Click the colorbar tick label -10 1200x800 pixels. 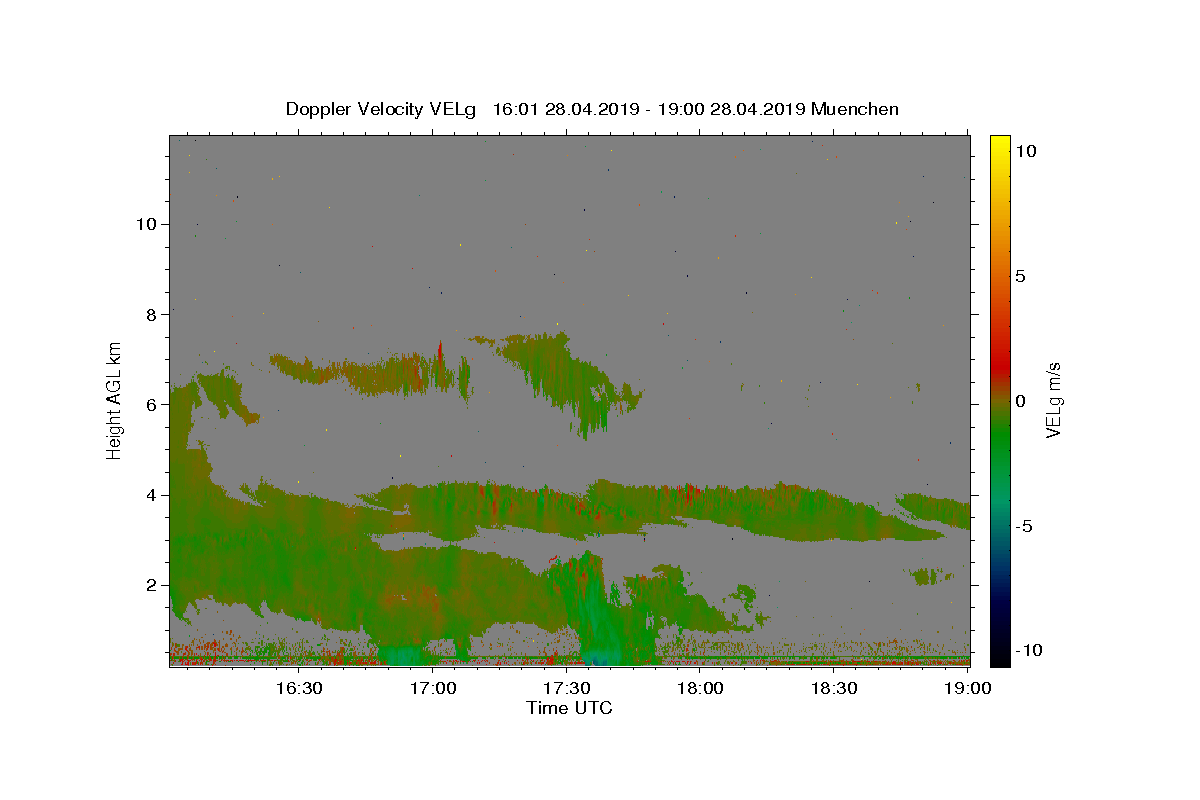click(x=1028, y=651)
